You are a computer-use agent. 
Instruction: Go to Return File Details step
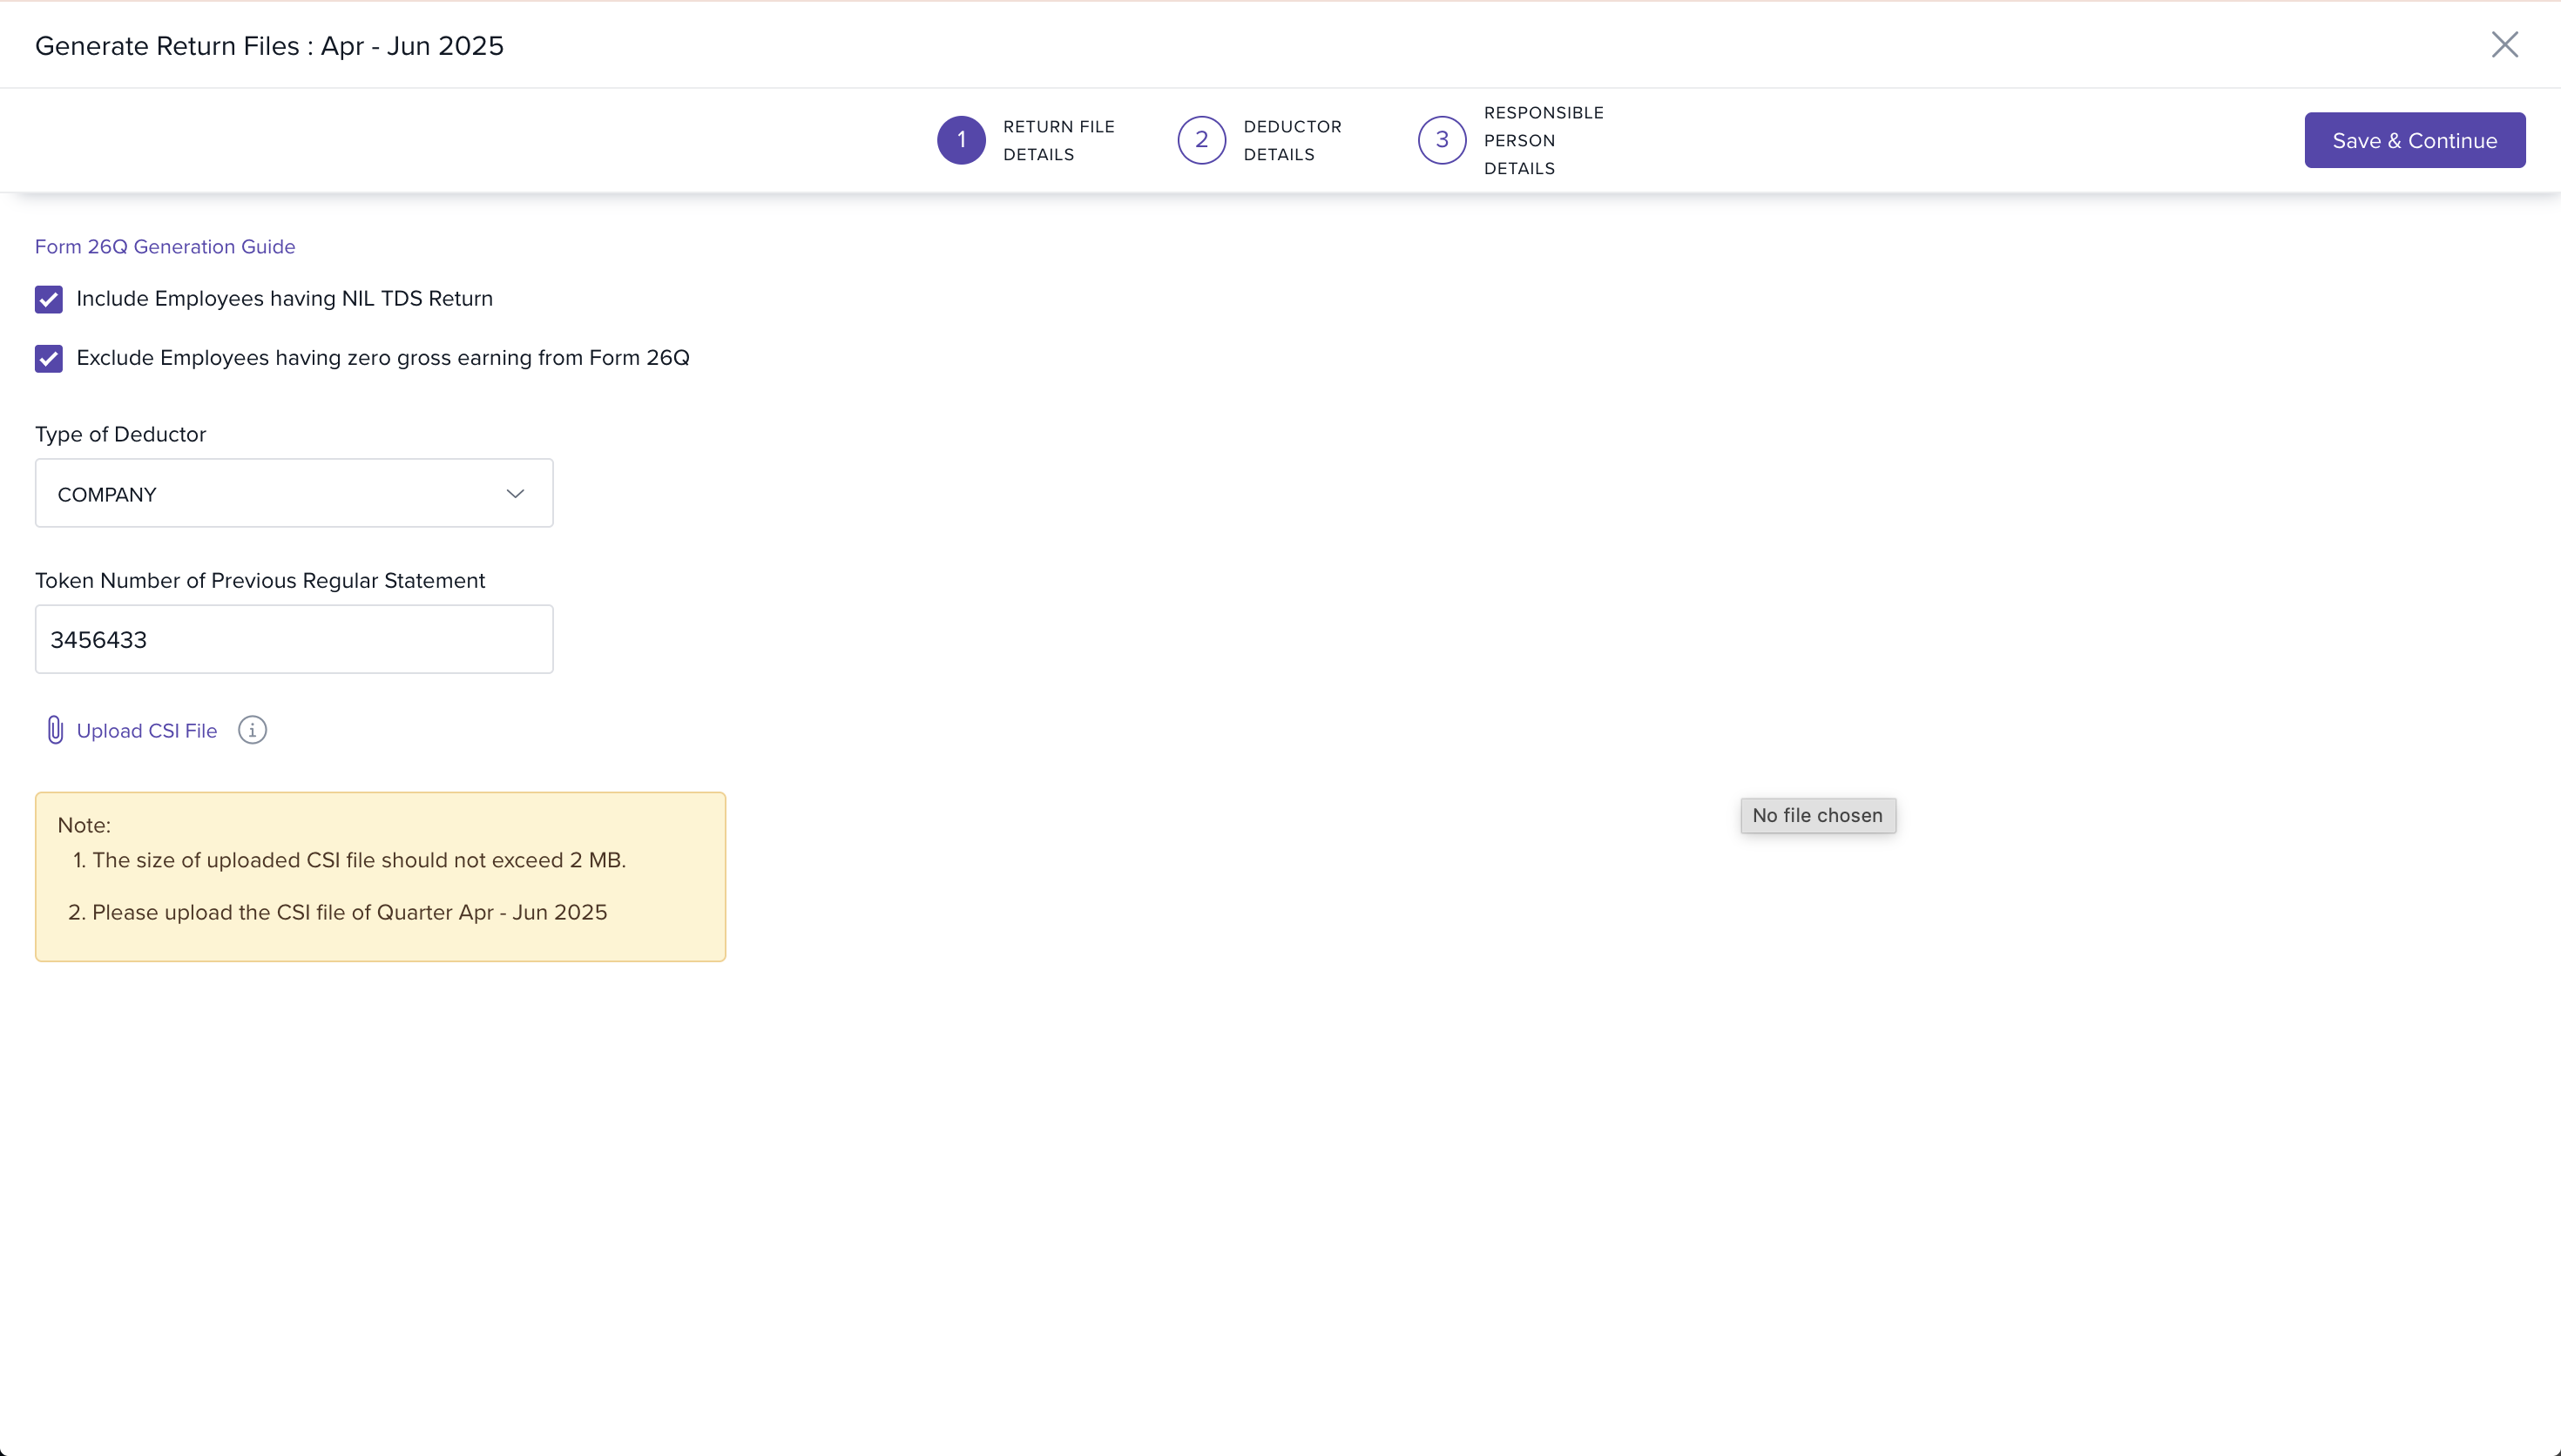pyautogui.click(x=1058, y=140)
